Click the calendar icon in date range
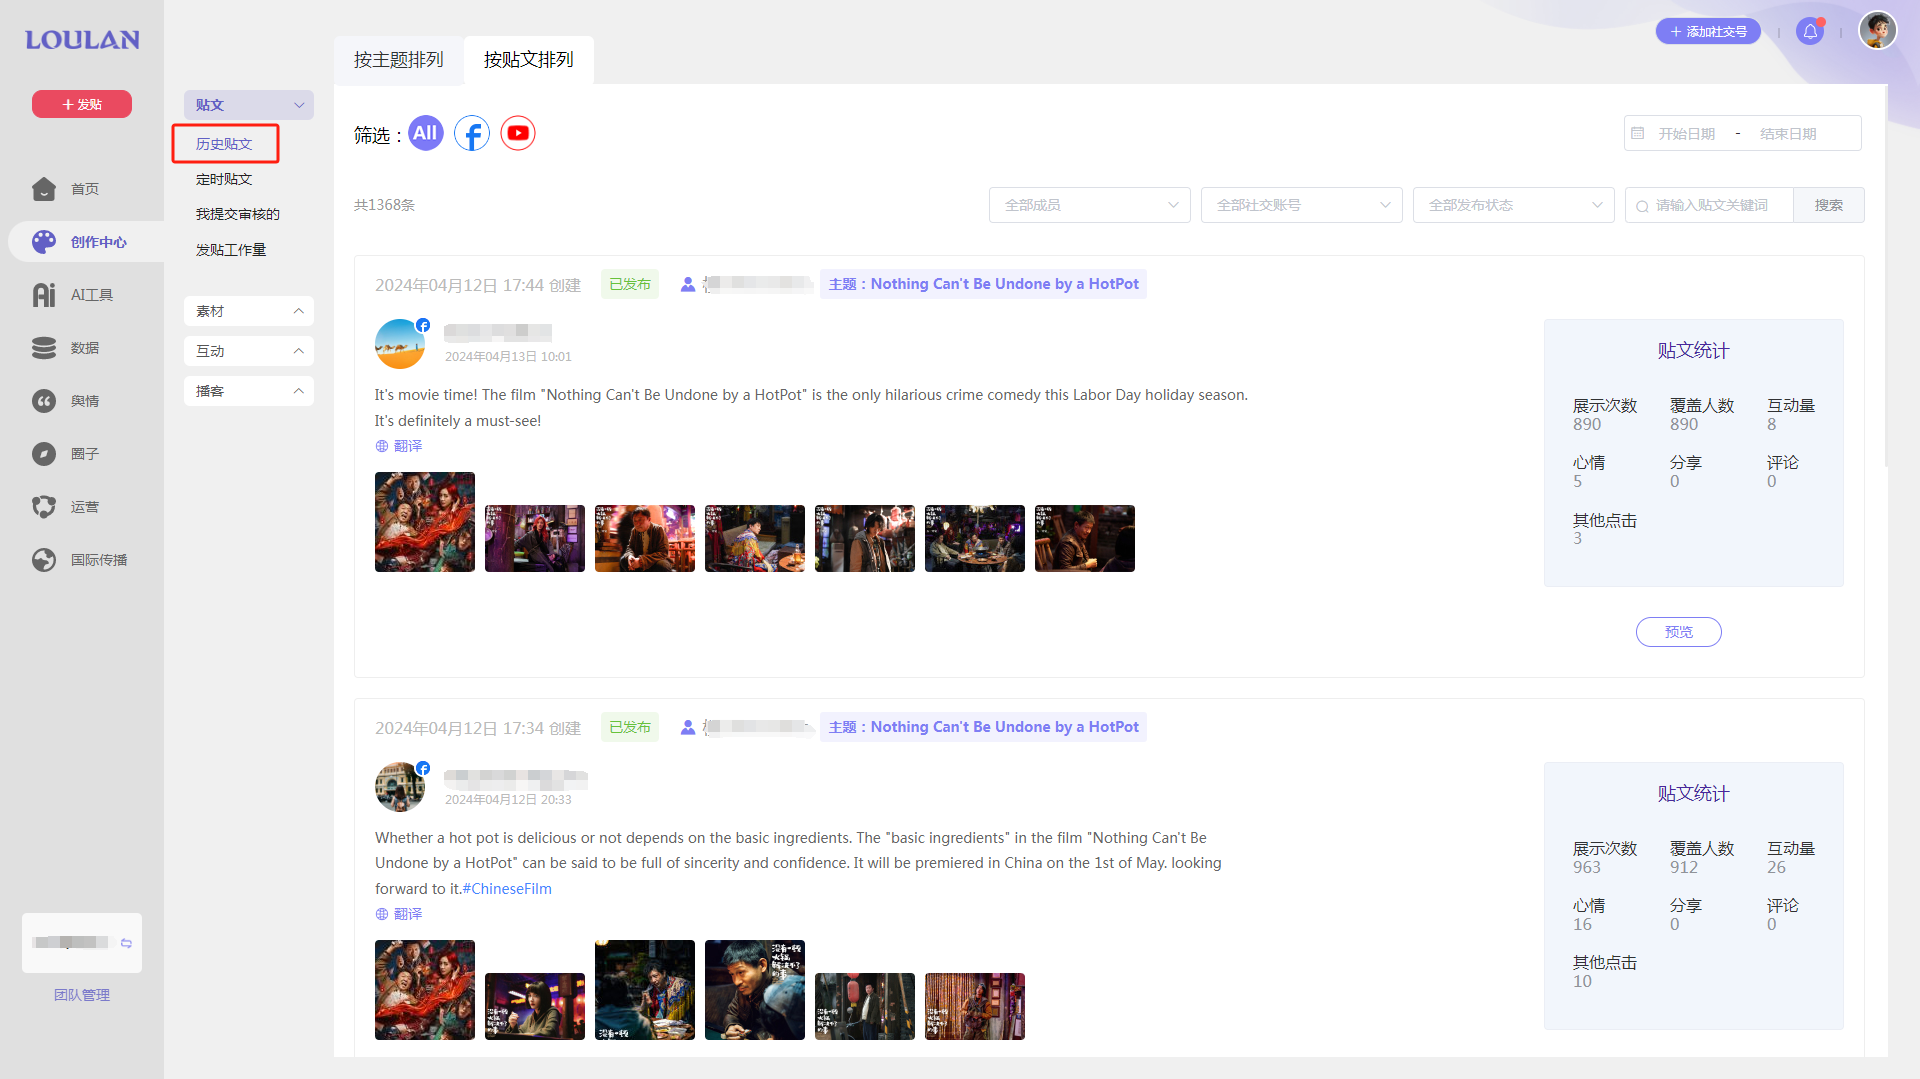 [x=1638, y=133]
